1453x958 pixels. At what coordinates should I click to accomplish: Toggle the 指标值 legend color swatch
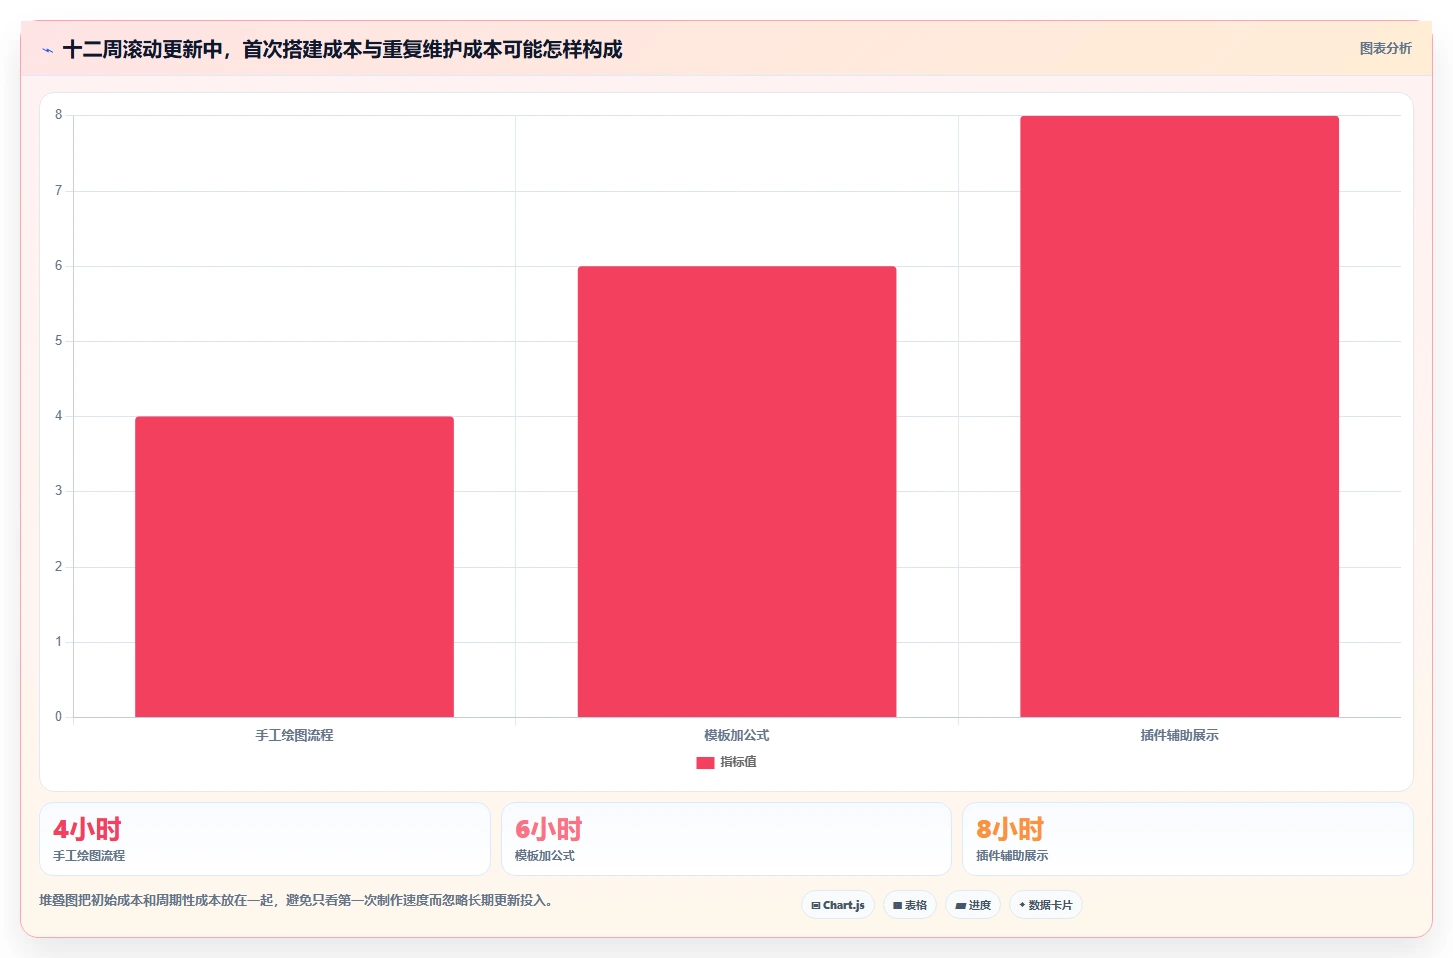[705, 762]
